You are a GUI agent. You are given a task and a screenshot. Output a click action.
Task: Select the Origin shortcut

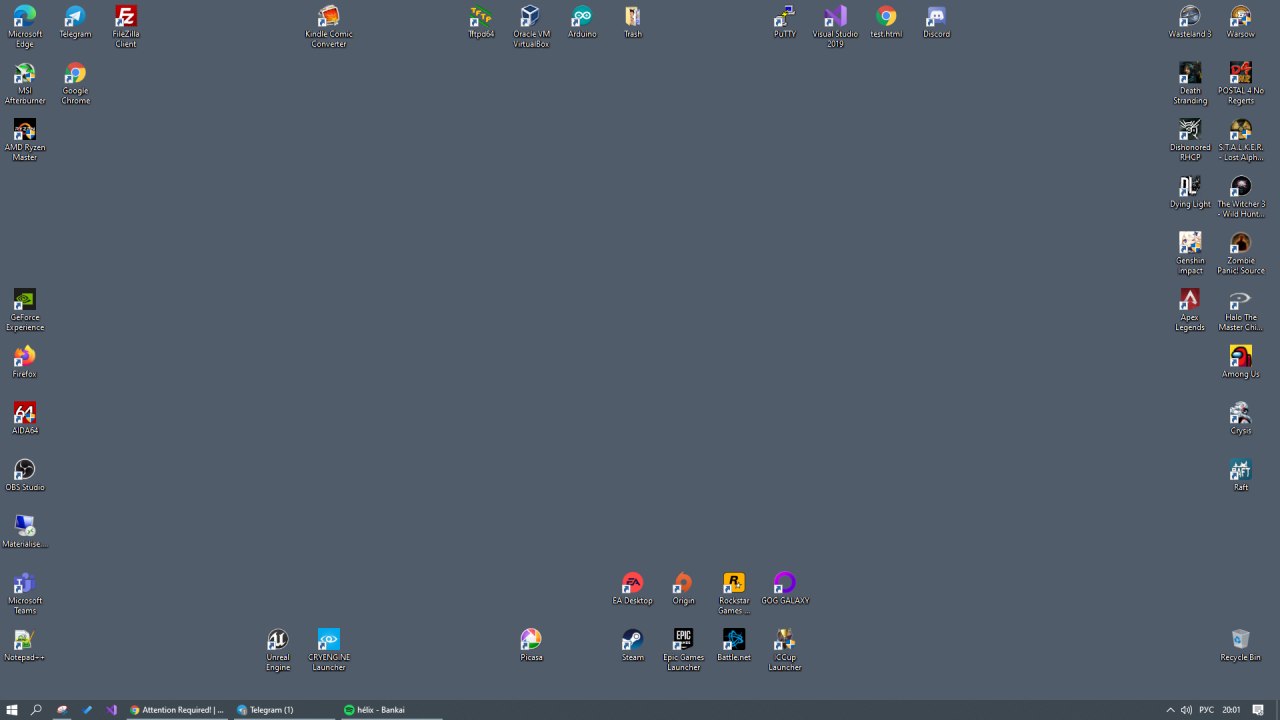(x=683, y=589)
